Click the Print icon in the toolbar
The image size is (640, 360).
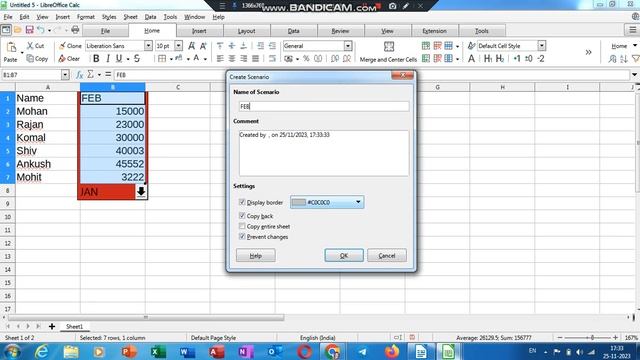pyautogui.click(x=75, y=30)
